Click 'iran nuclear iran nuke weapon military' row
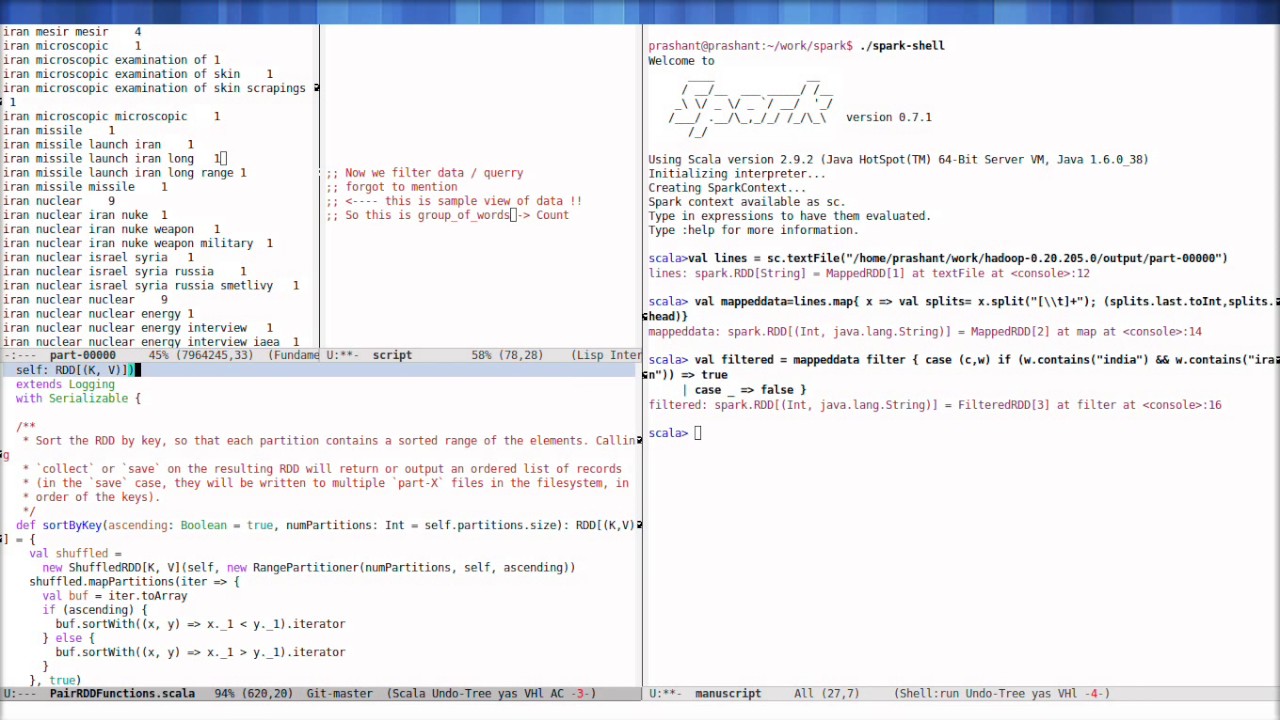 pos(137,243)
